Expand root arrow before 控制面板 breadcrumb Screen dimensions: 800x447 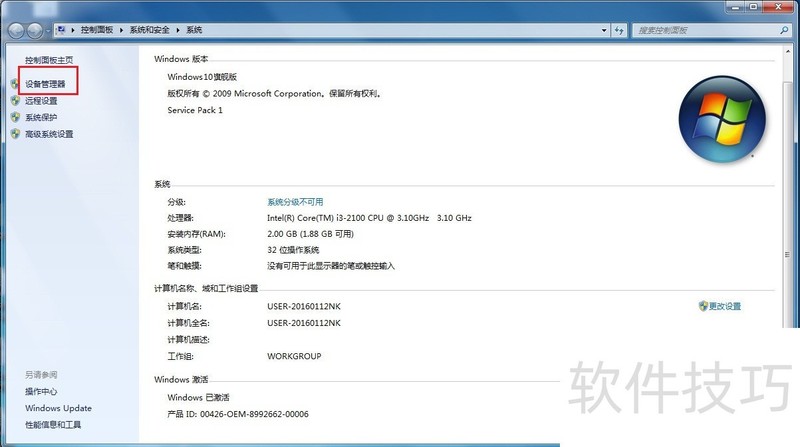73,30
